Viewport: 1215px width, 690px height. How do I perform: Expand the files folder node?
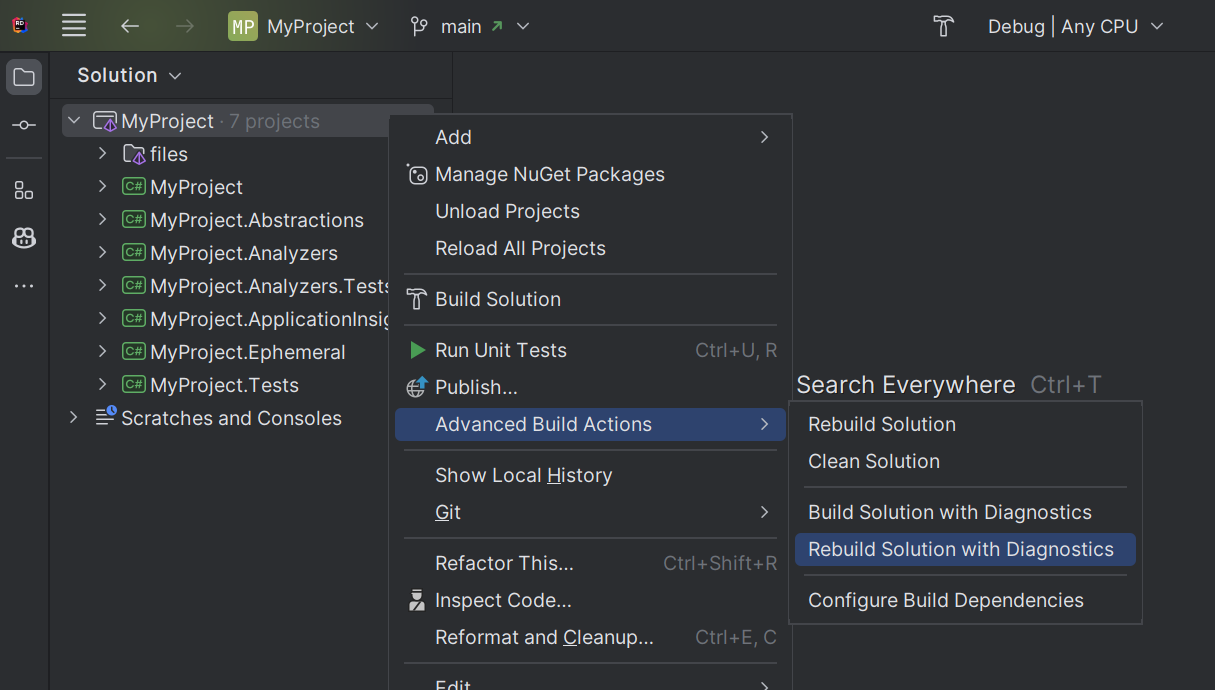coord(102,154)
